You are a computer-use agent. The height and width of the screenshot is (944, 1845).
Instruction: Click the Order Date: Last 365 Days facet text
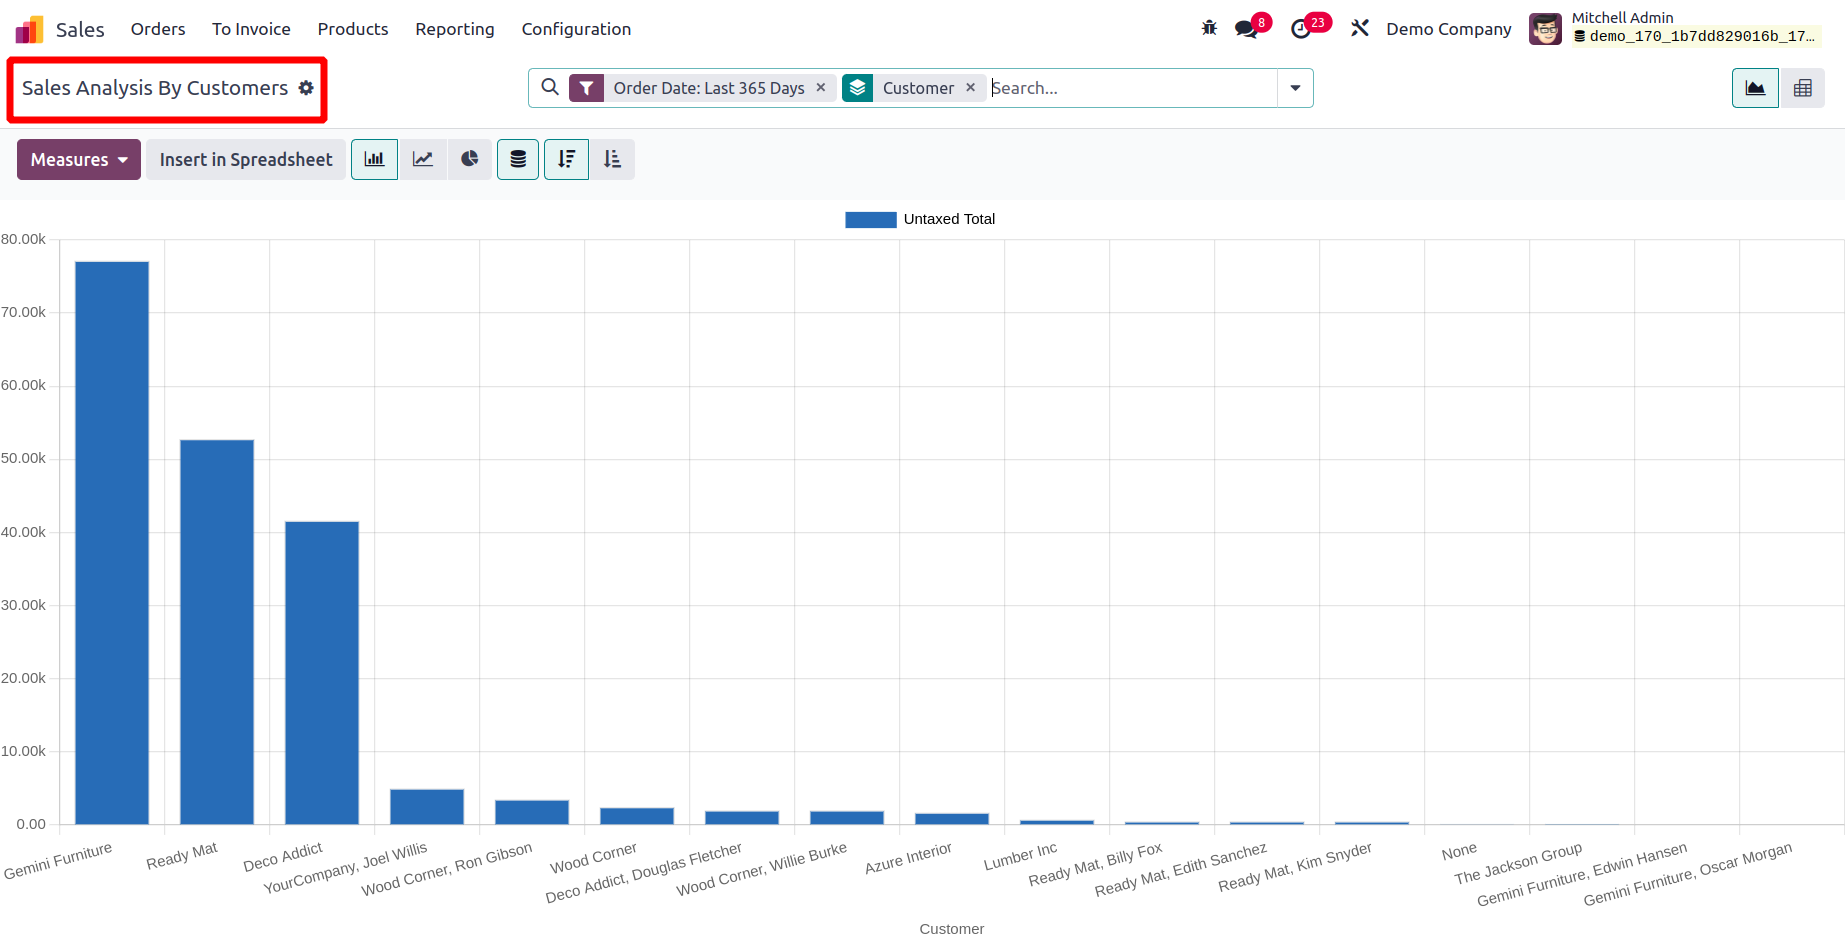tap(709, 88)
